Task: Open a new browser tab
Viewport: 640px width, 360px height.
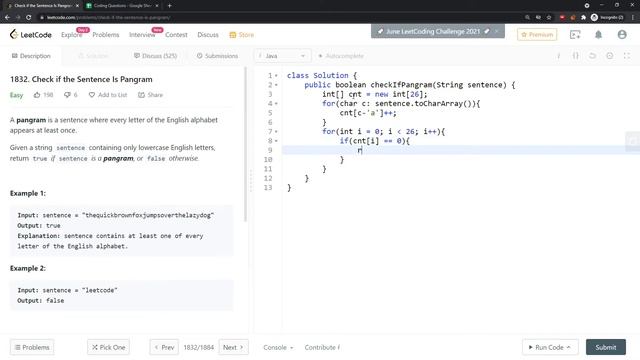Action: [169, 6]
